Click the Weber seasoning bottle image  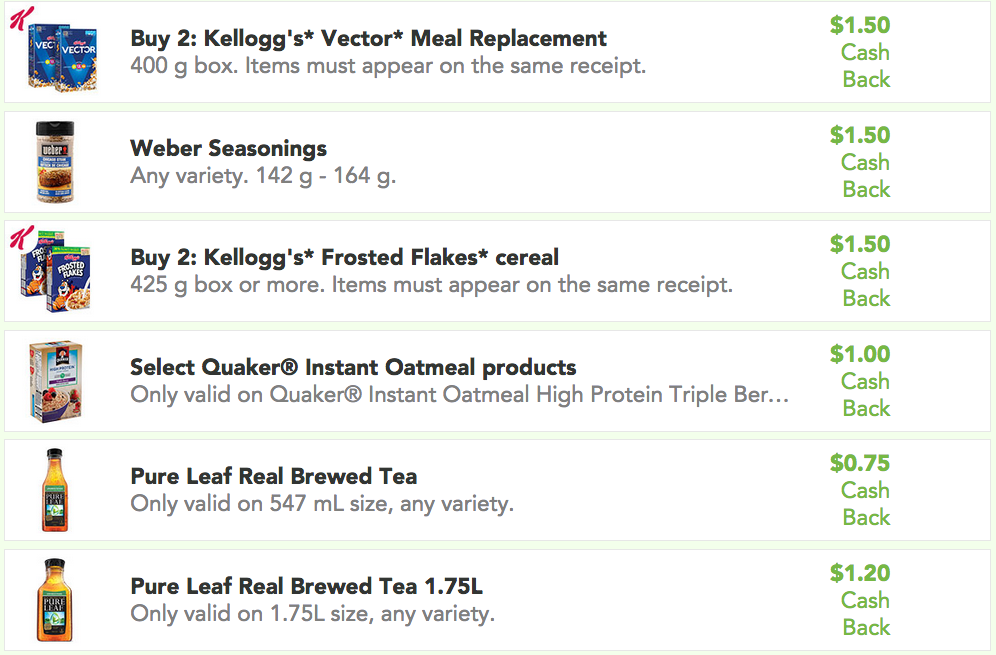[55, 162]
